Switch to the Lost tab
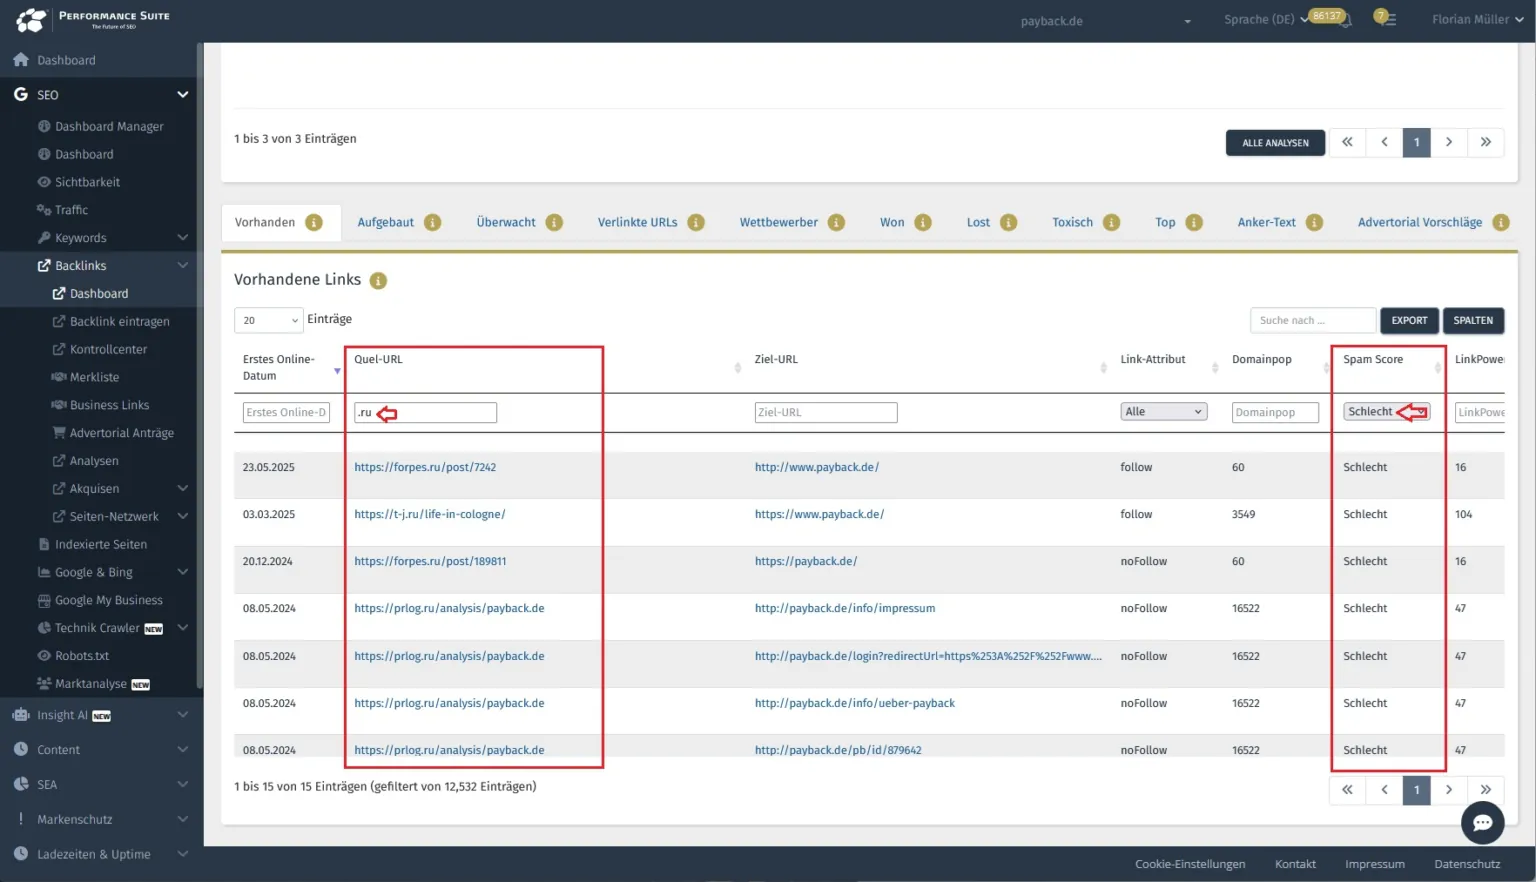 click(x=977, y=222)
